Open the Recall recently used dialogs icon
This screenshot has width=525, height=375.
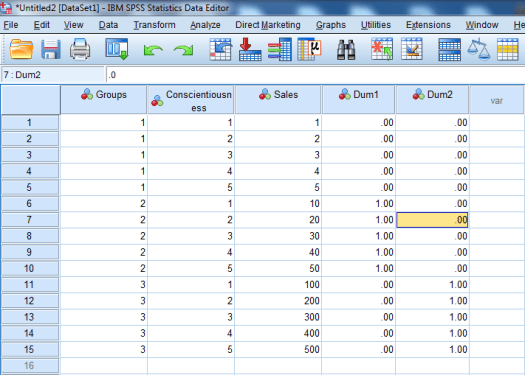[x=117, y=49]
